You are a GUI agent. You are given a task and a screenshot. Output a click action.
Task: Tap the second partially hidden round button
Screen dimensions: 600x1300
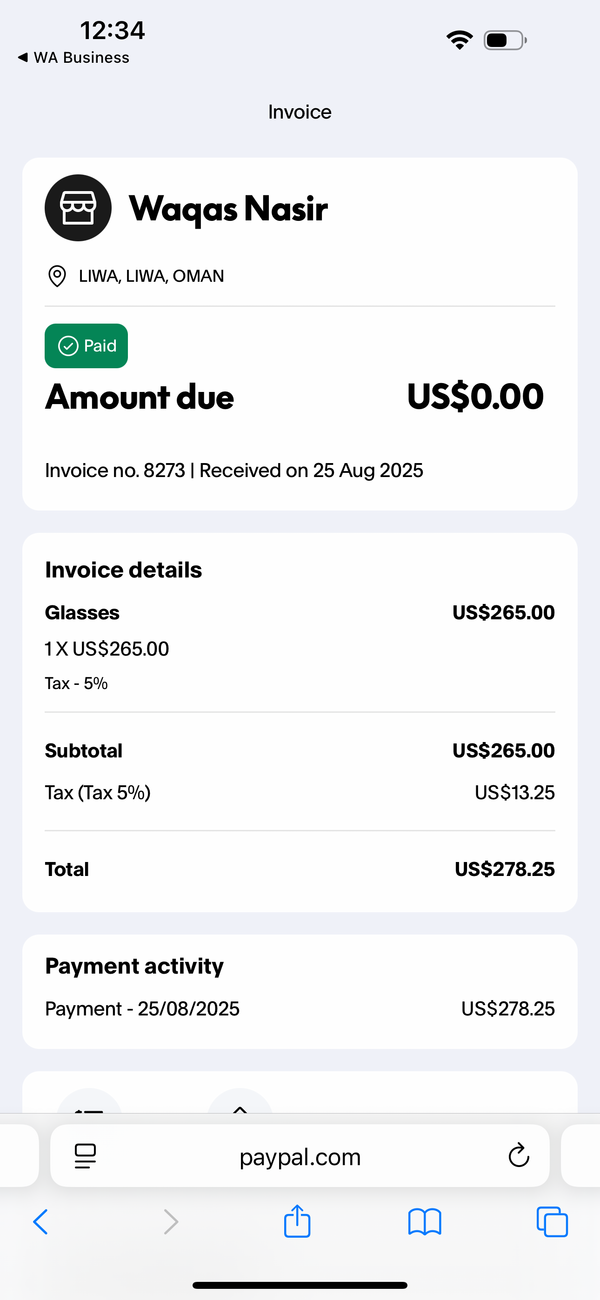click(x=240, y=1100)
